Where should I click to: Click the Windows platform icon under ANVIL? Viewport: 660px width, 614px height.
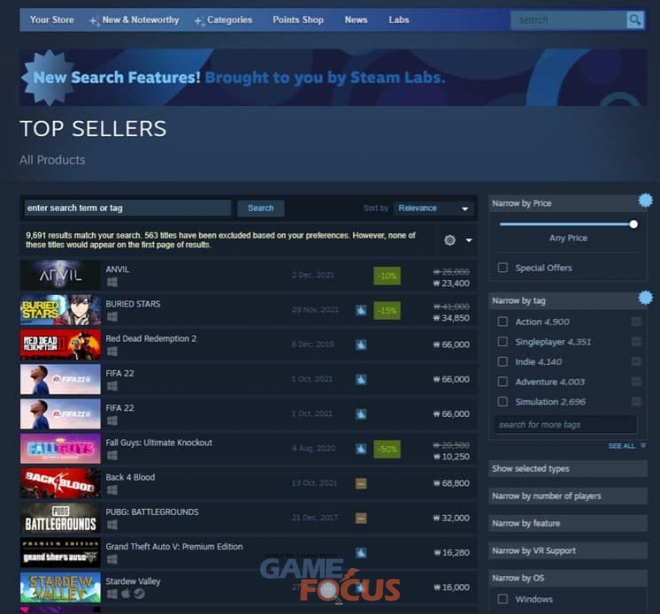112,282
